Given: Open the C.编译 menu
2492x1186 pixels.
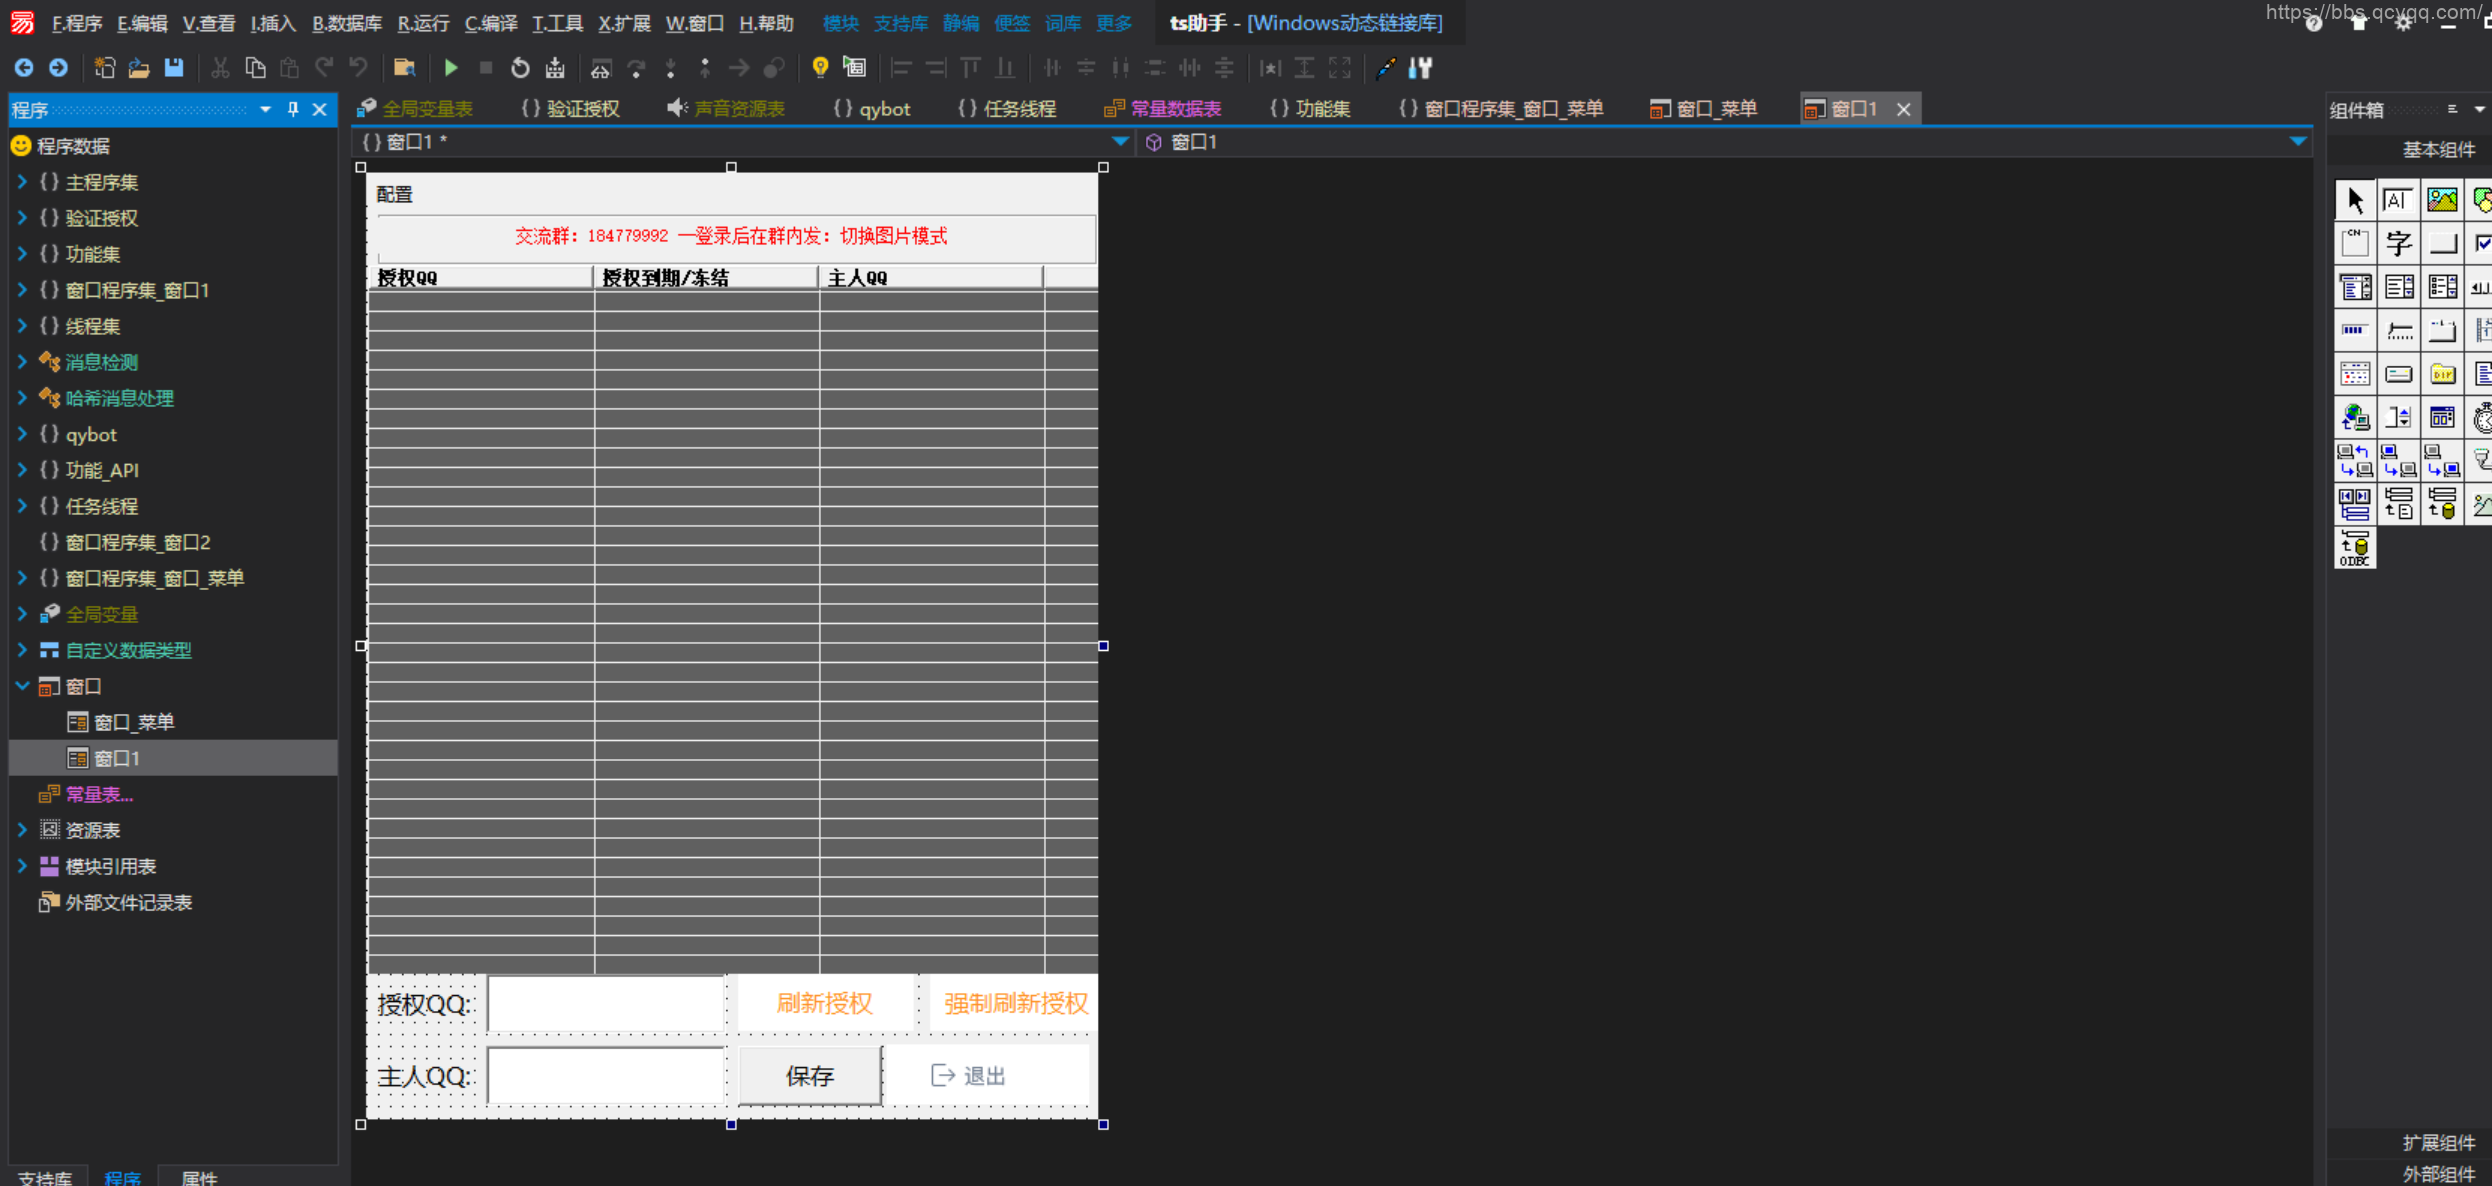Looking at the screenshot, I should (x=490, y=23).
